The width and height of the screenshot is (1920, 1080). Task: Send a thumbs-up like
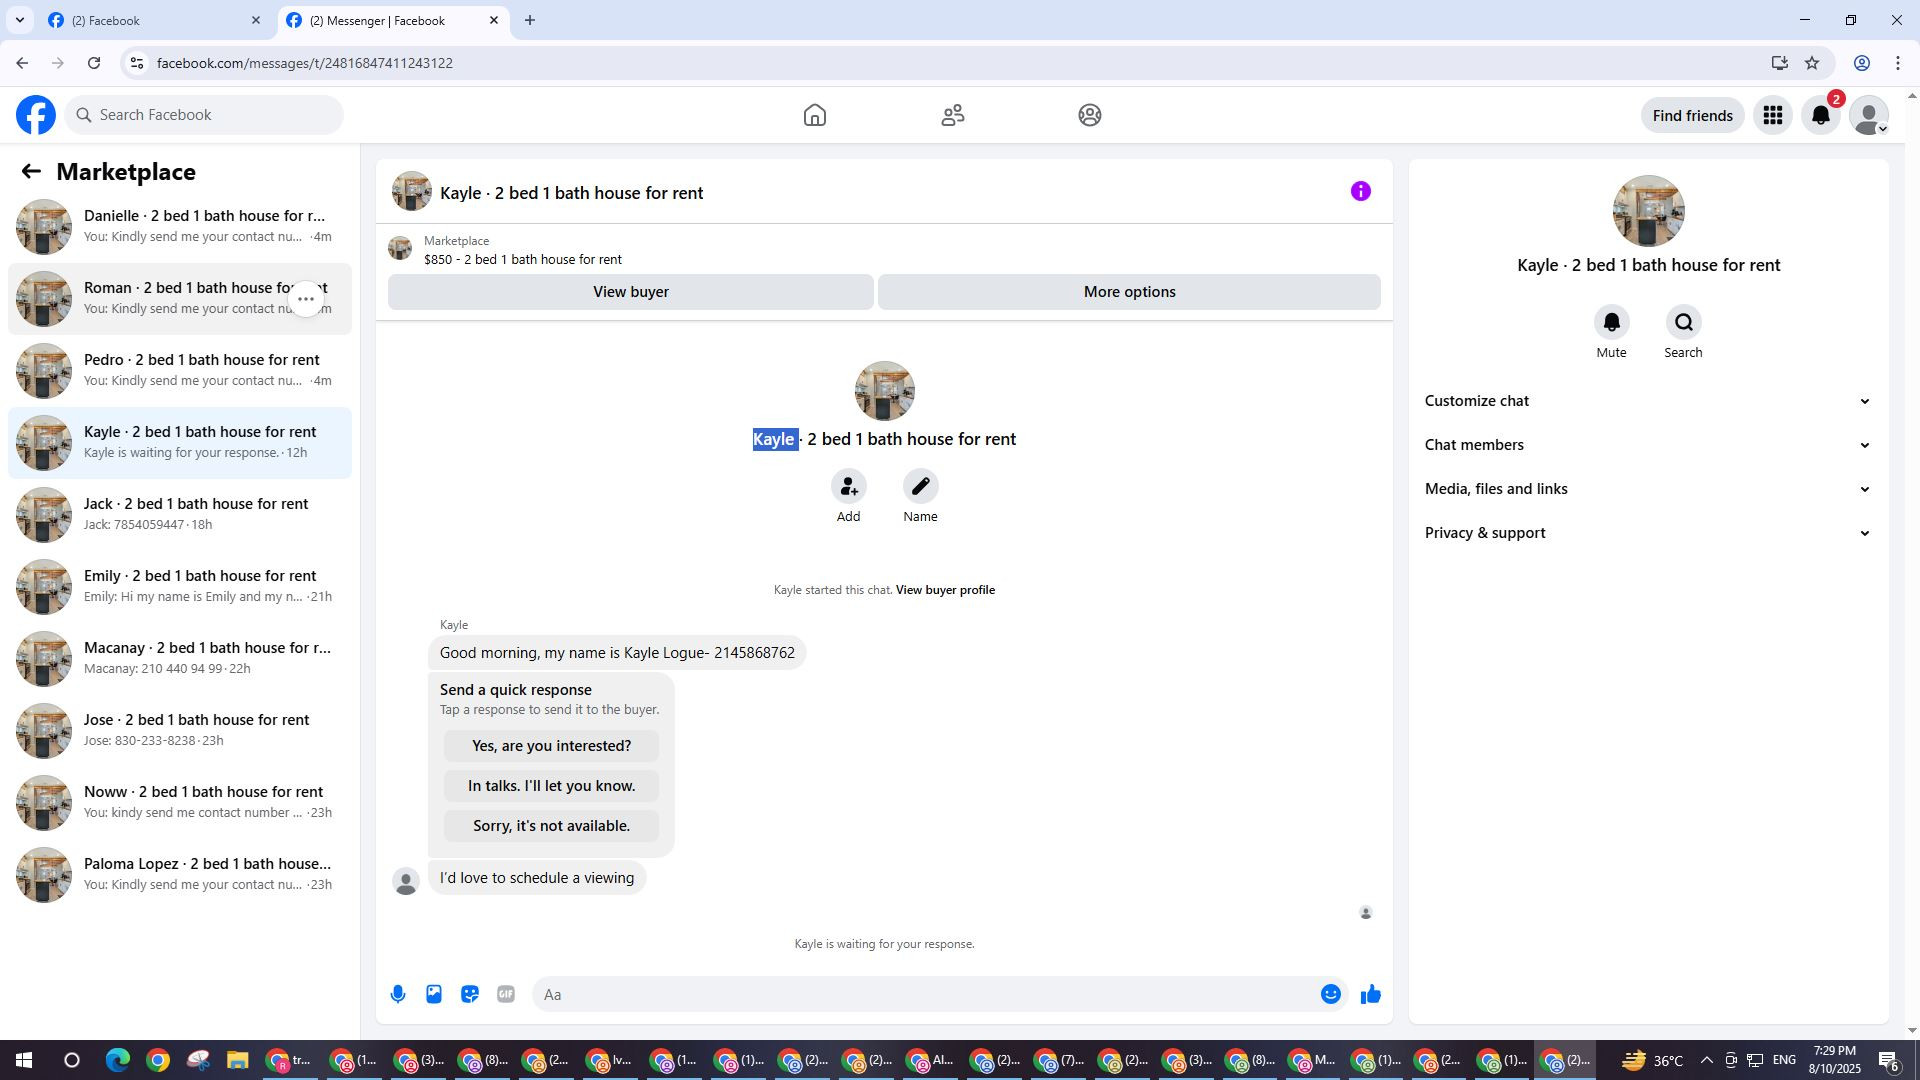tap(1370, 994)
